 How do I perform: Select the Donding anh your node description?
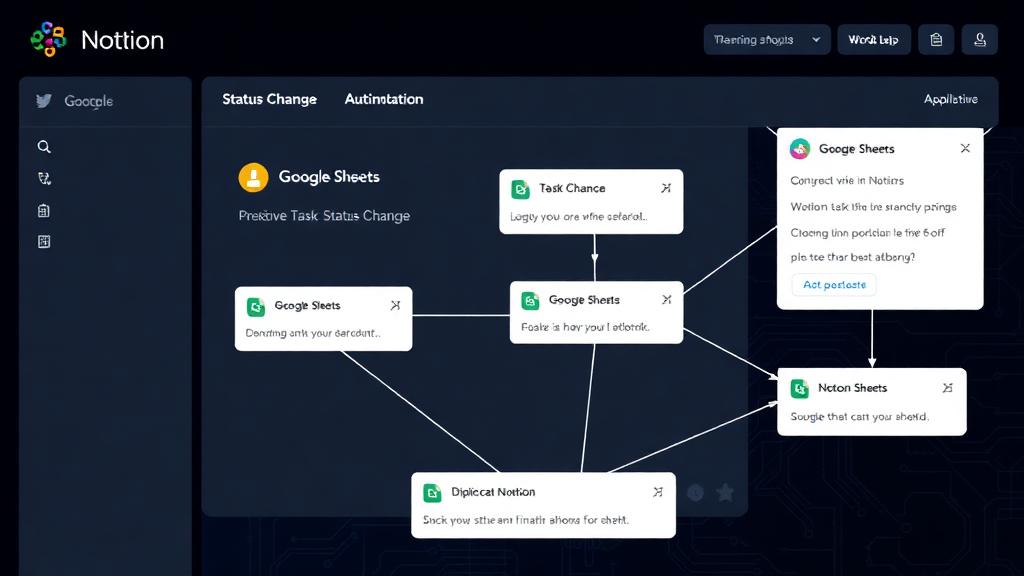pos(313,333)
